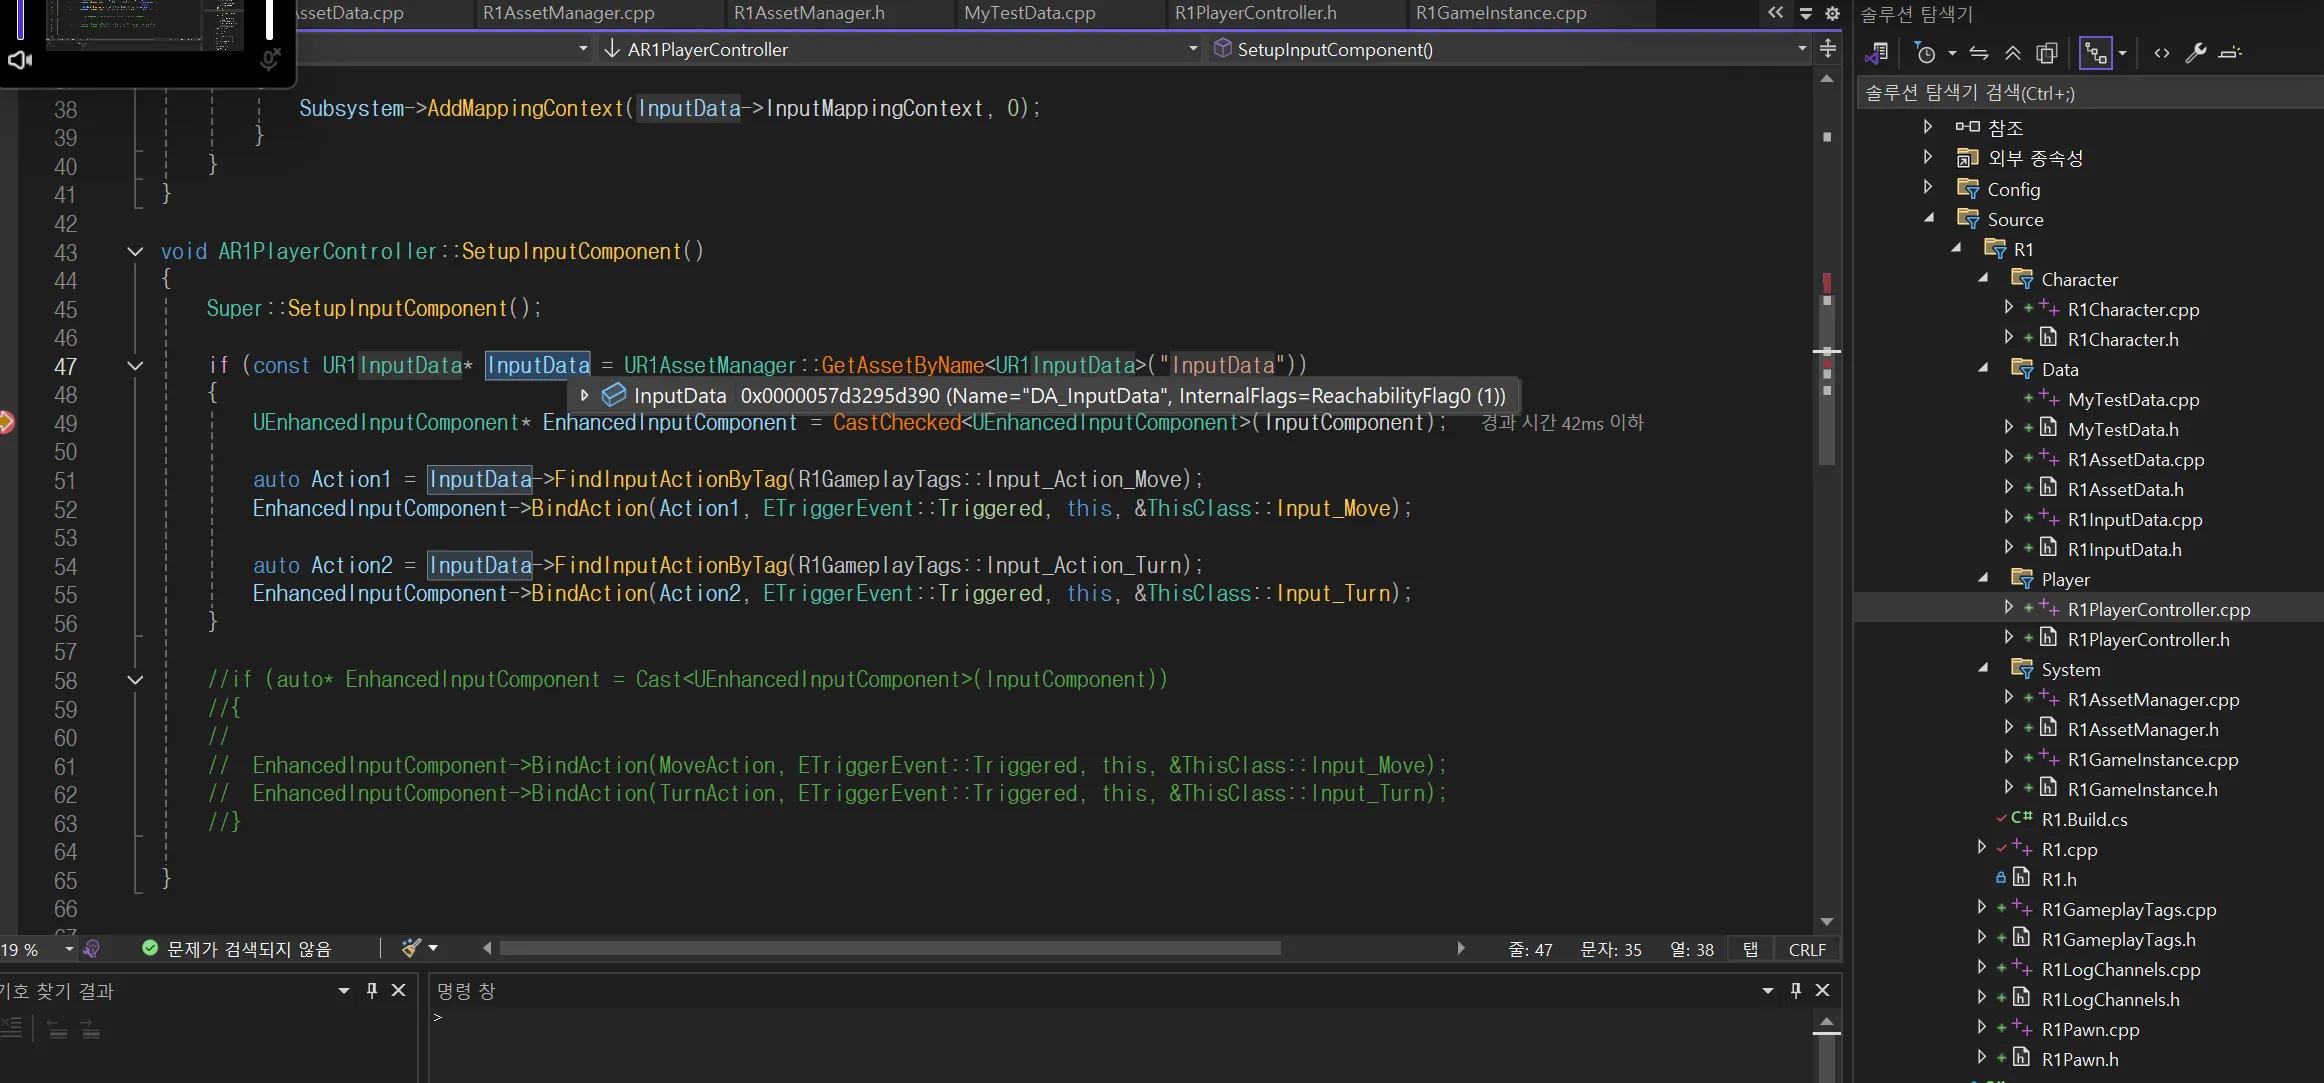Screen dimensions: 2324x1083
Task: Click the 줄: 47 line indicator
Action: (x=1530, y=949)
